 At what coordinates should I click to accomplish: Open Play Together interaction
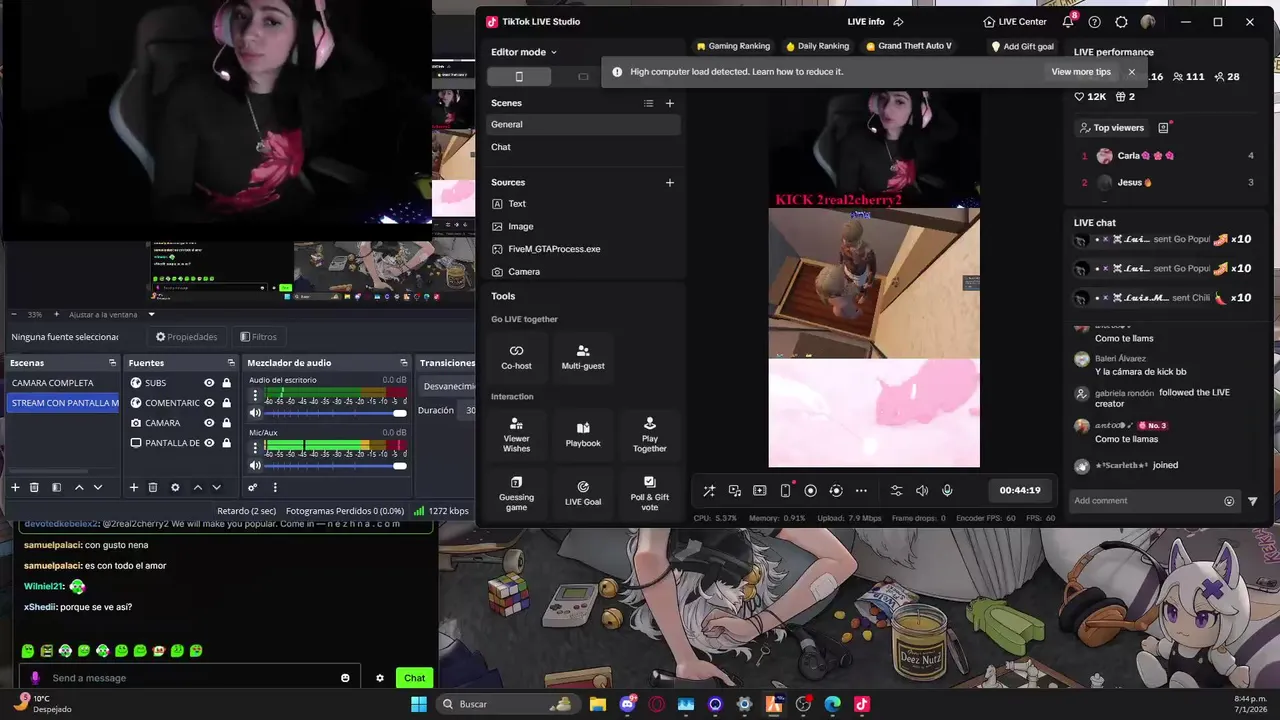[x=650, y=435]
